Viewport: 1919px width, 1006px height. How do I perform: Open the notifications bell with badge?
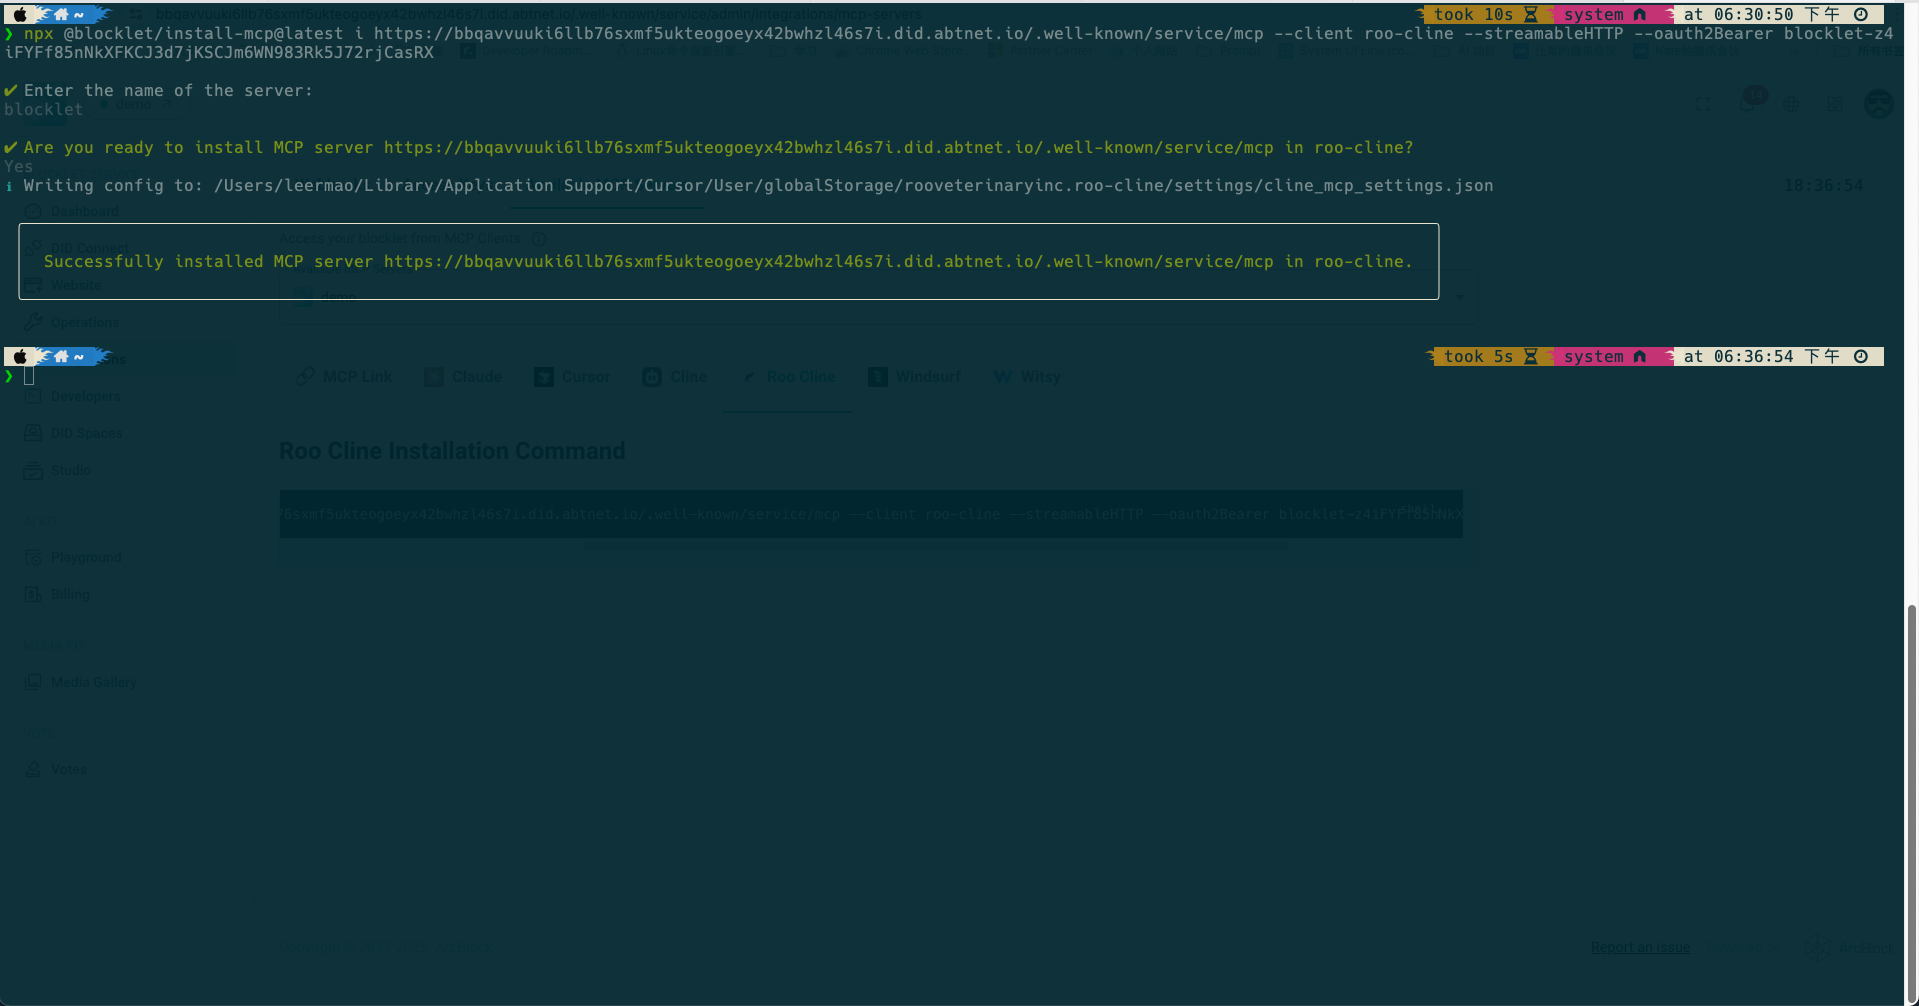pos(1748,104)
